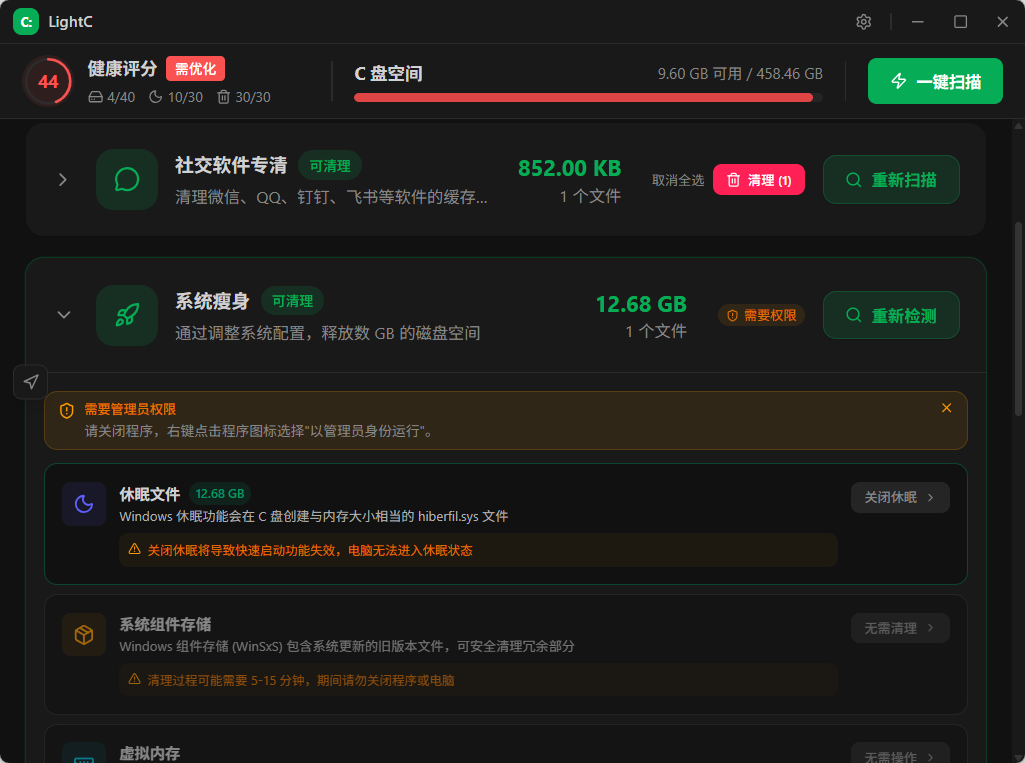Click 重新检测 for system slimming

[x=891, y=315]
